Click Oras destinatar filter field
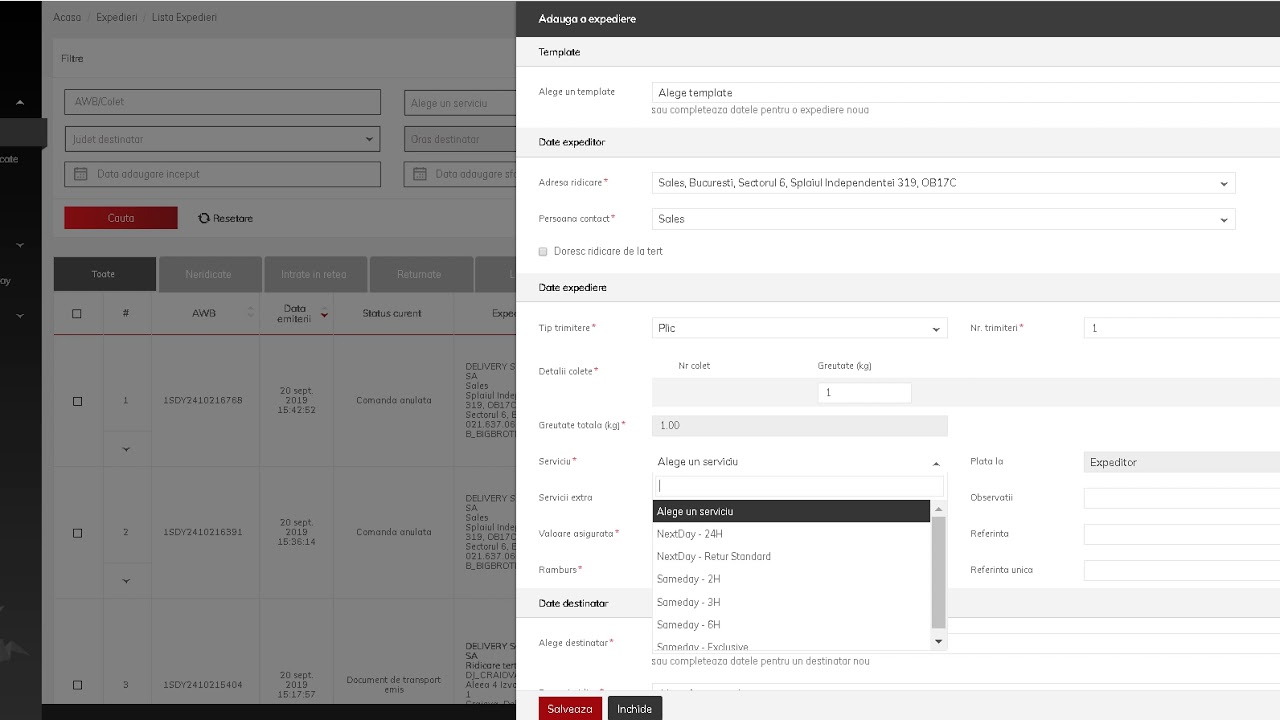Viewport: 1280px width, 720px height. click(460, 140)
